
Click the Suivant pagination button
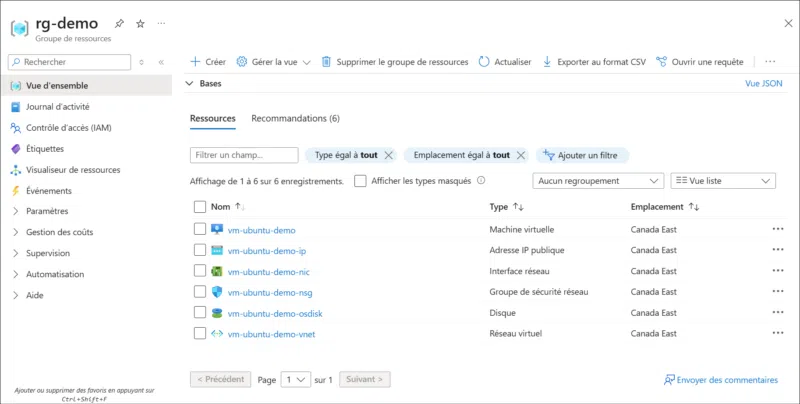tap(365, 380)
